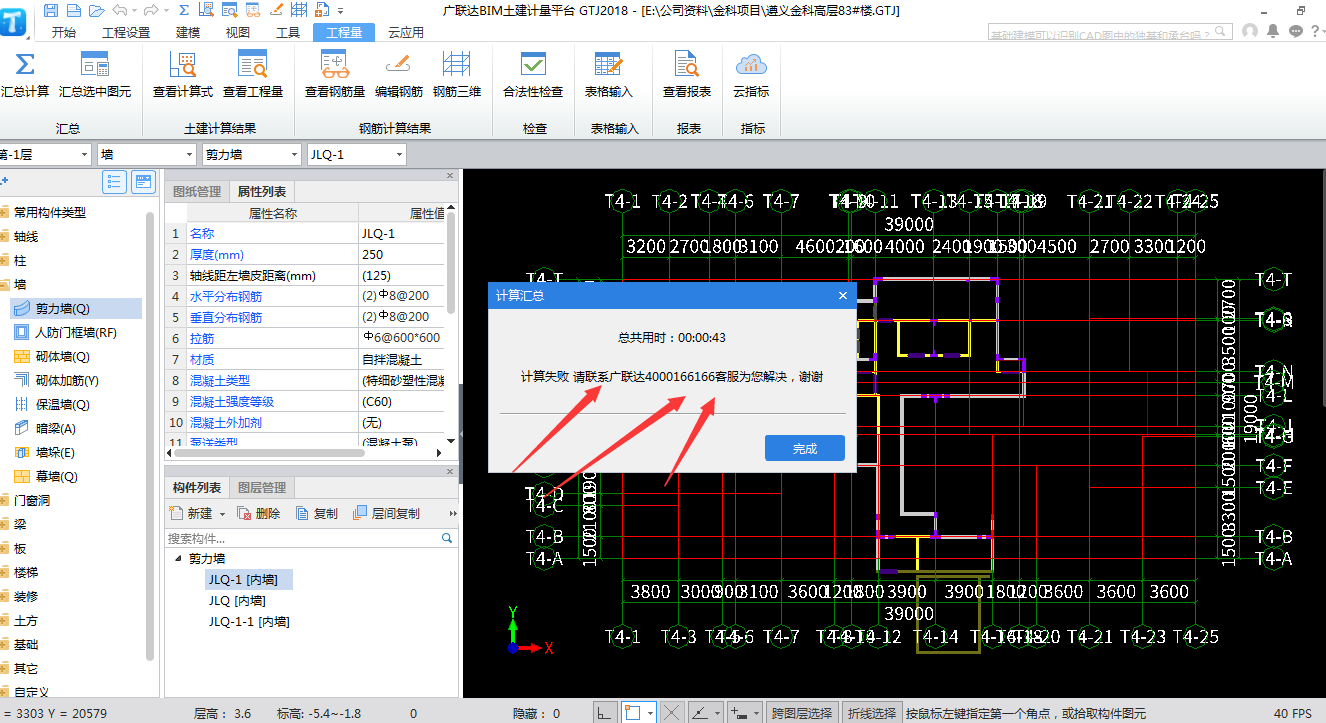Toggle the cross snap icon in status bar
Viewport: 1326px width, 723px height.
pyautogui.click(x=672, y=713)
